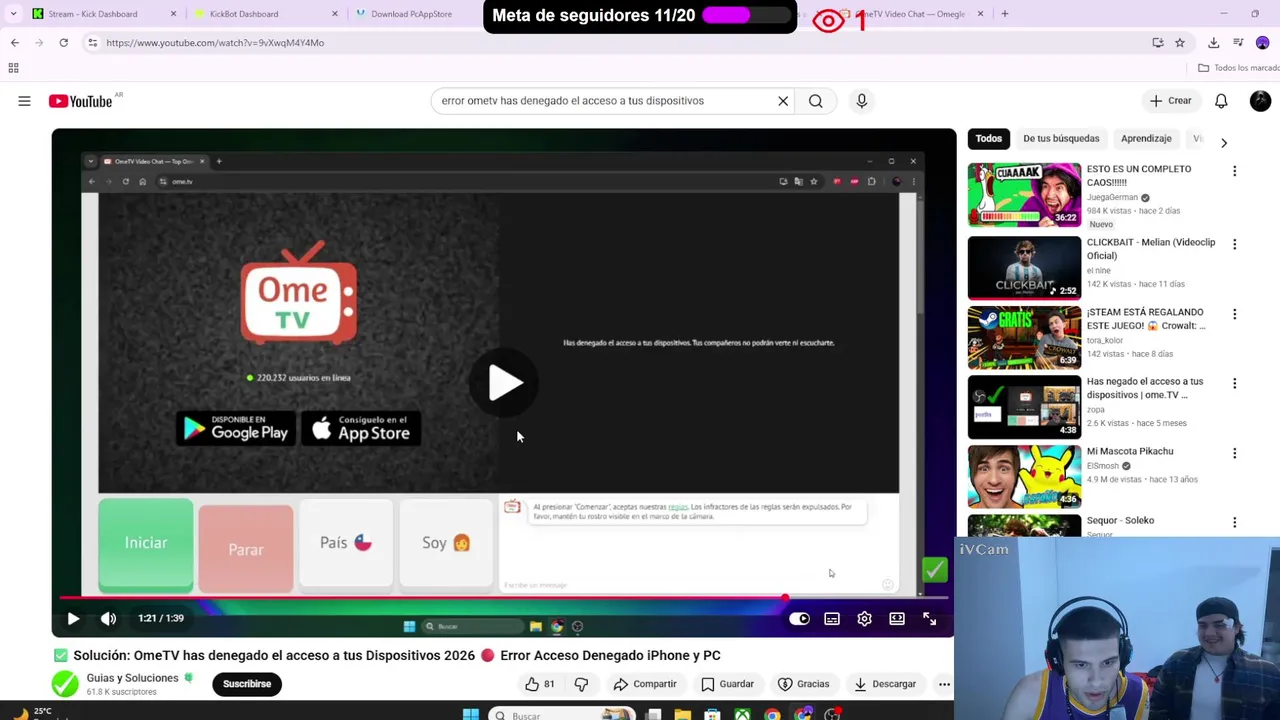1280x720 pixels.
Task: Open Todos los marcadores bookmarks folder
Action: tap(1239, 68)
